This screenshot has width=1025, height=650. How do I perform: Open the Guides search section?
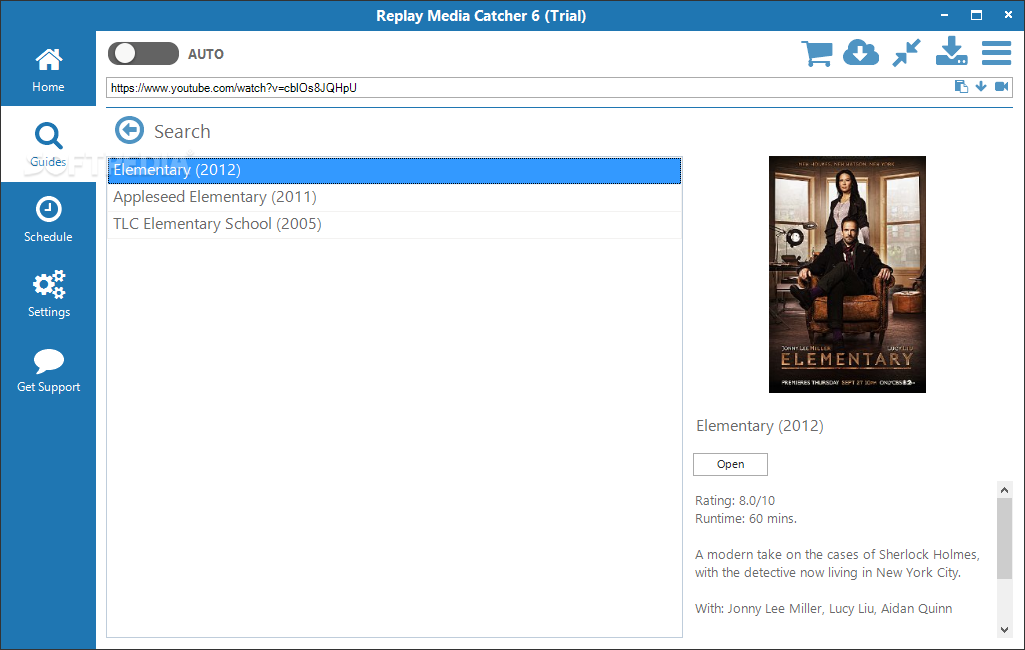(x=48, y=145)
